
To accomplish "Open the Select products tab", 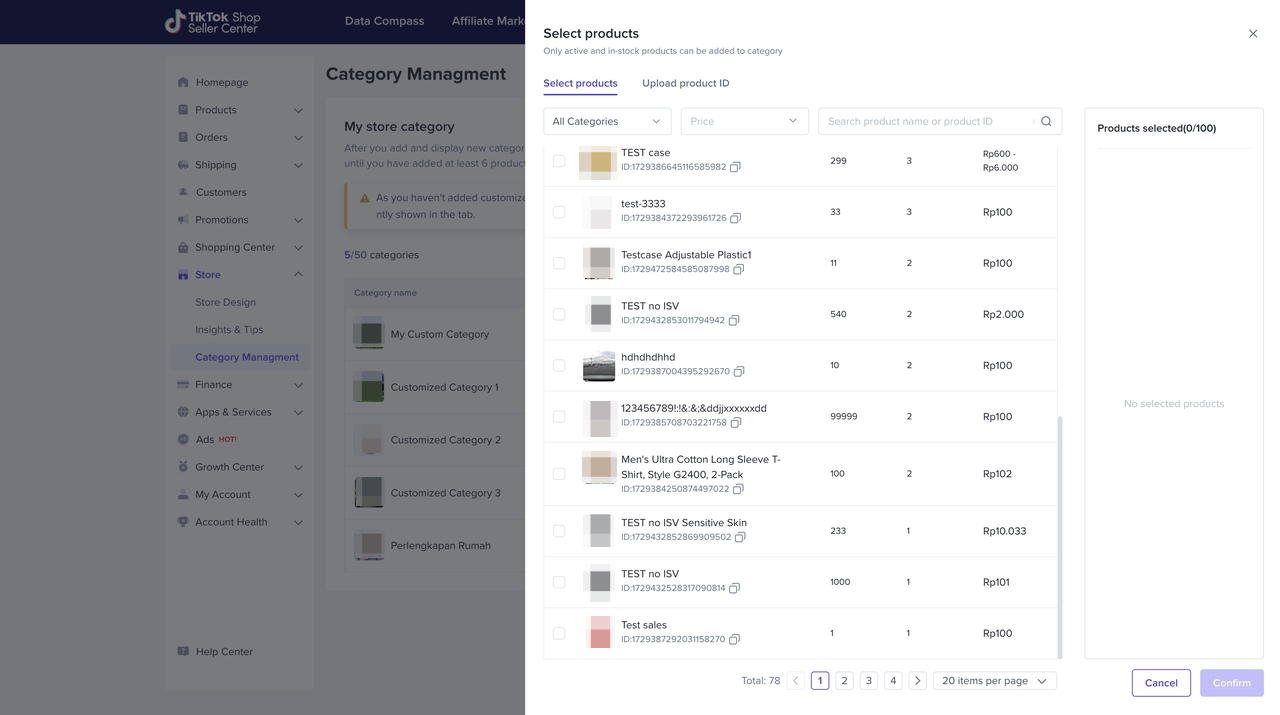I will click(580, 84).
